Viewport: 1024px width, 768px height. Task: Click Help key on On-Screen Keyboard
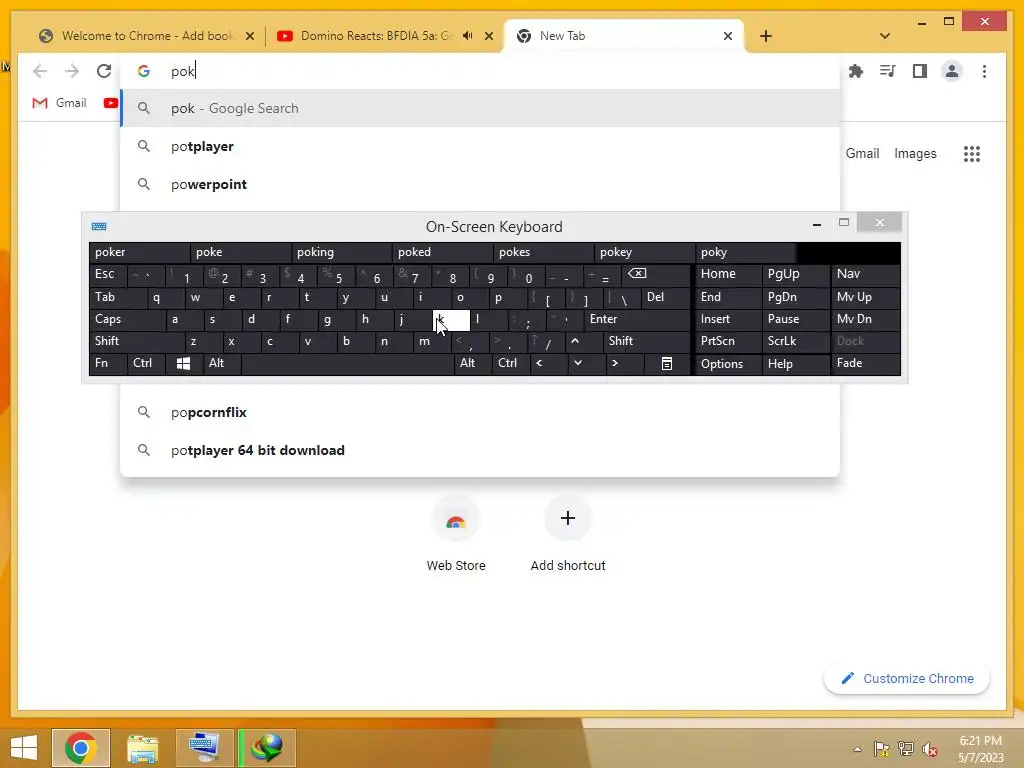click(x=795, y=364)
